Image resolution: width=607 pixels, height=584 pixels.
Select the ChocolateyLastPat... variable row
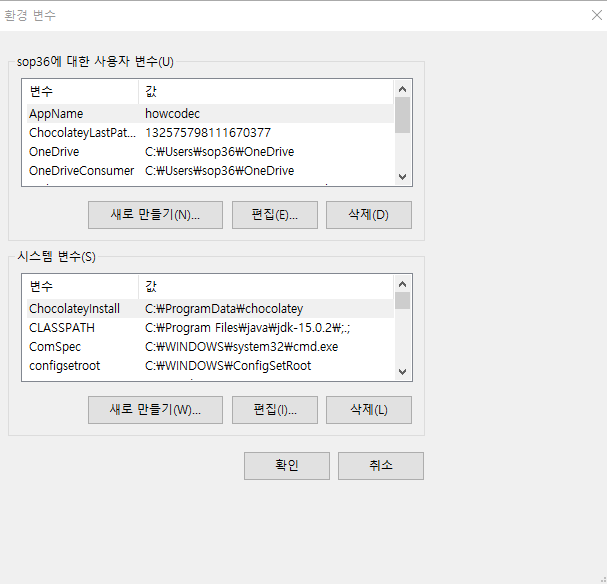[x=210, y=133]
